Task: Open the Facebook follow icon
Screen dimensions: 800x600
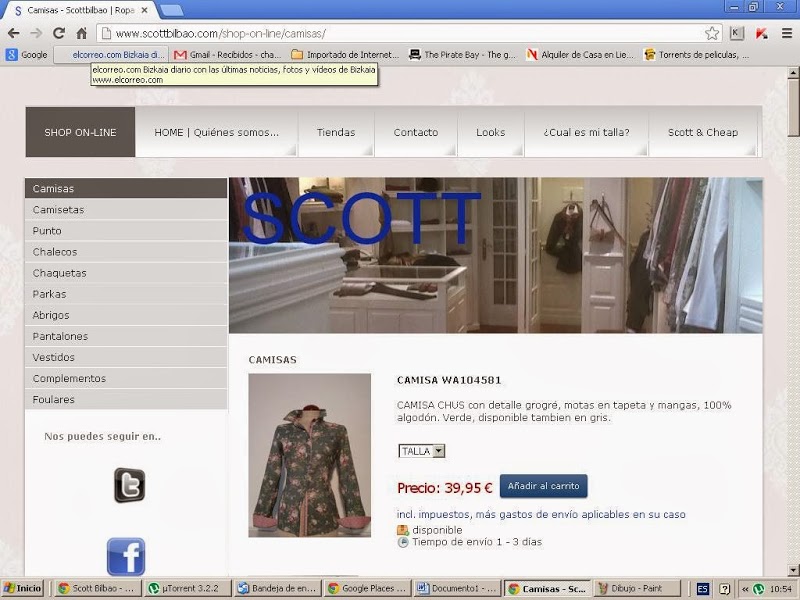Action: pyautogui.click(x=126, y=557)
